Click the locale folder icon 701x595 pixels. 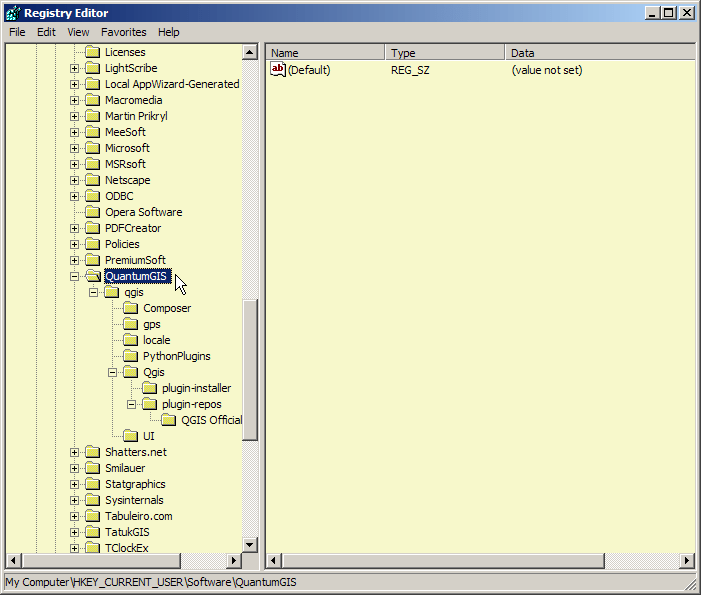[x=131, y=340]
